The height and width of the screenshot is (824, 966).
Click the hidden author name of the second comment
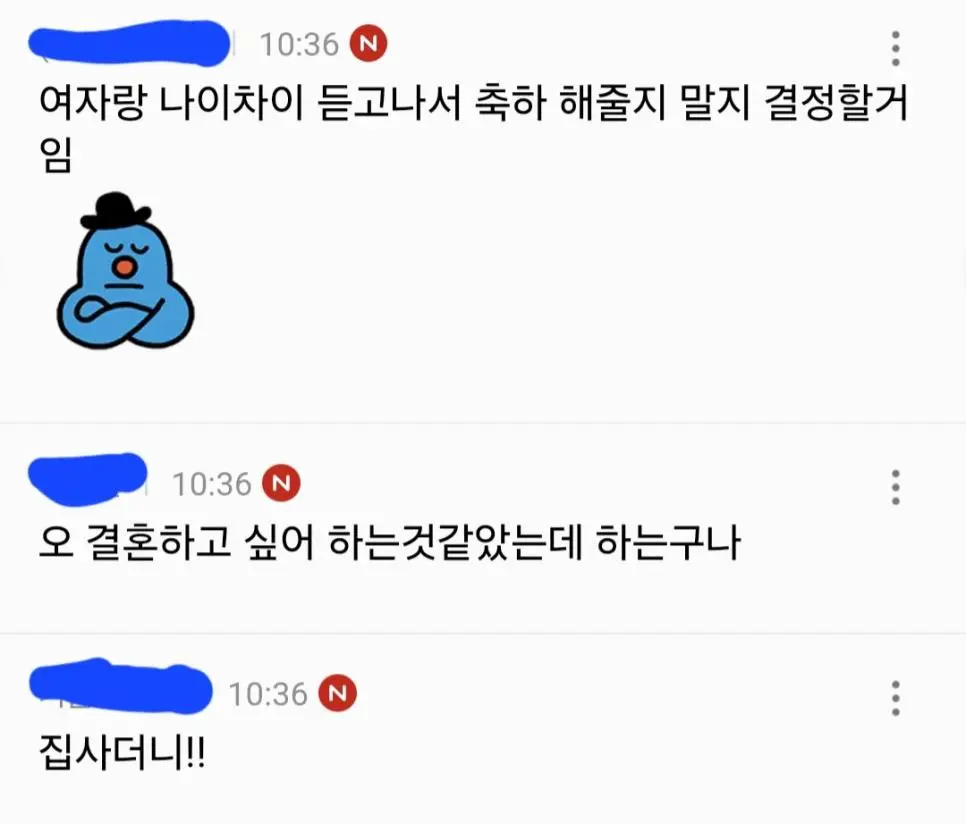pos(87,479)
